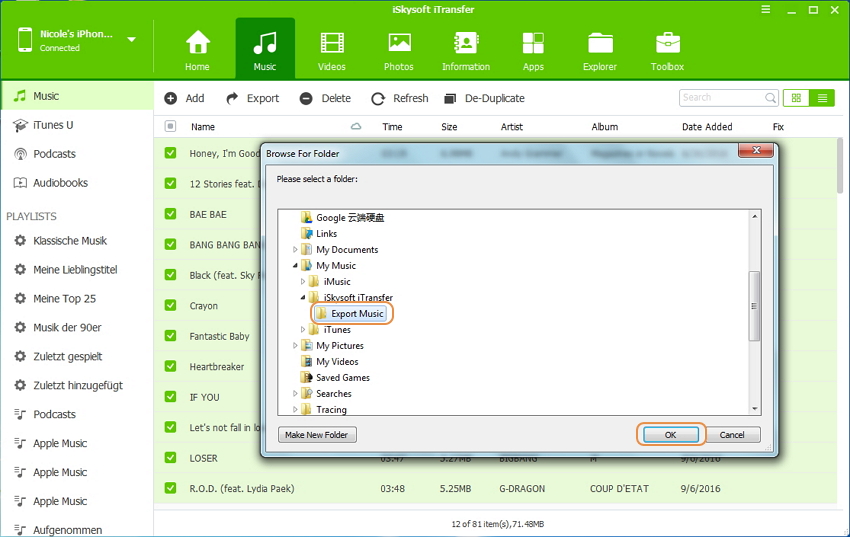Uncheck the R.O.D. song checkbox

tap(170, 488)
